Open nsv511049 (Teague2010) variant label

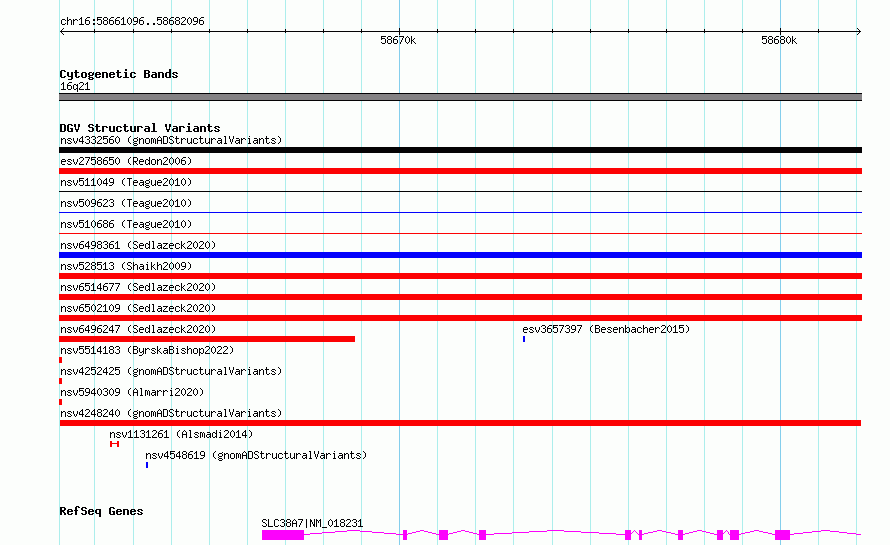pos(126,182)
